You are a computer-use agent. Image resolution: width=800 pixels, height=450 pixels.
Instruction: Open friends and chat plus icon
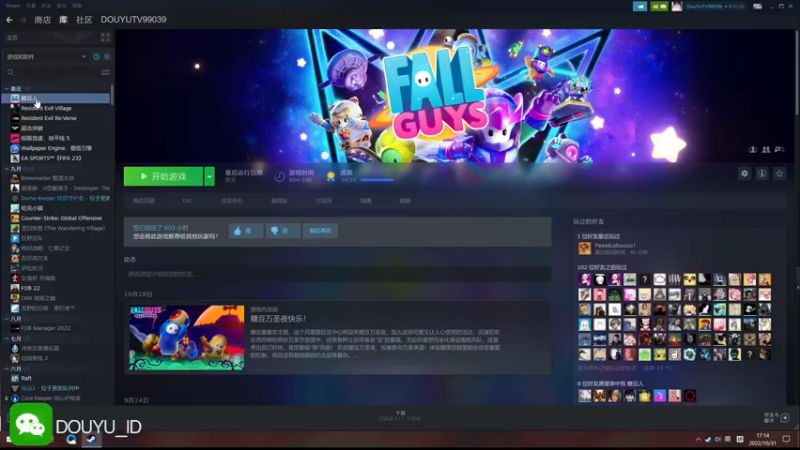click(x=785, y=418)
